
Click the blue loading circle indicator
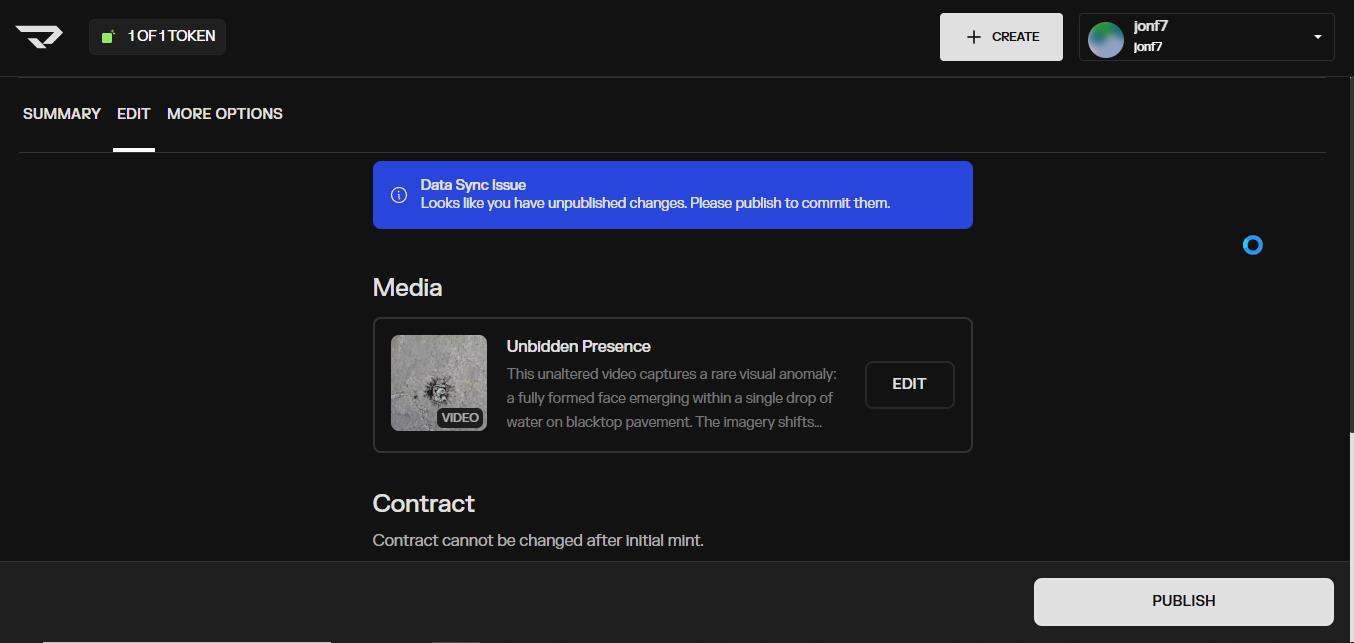(1252, 245)
